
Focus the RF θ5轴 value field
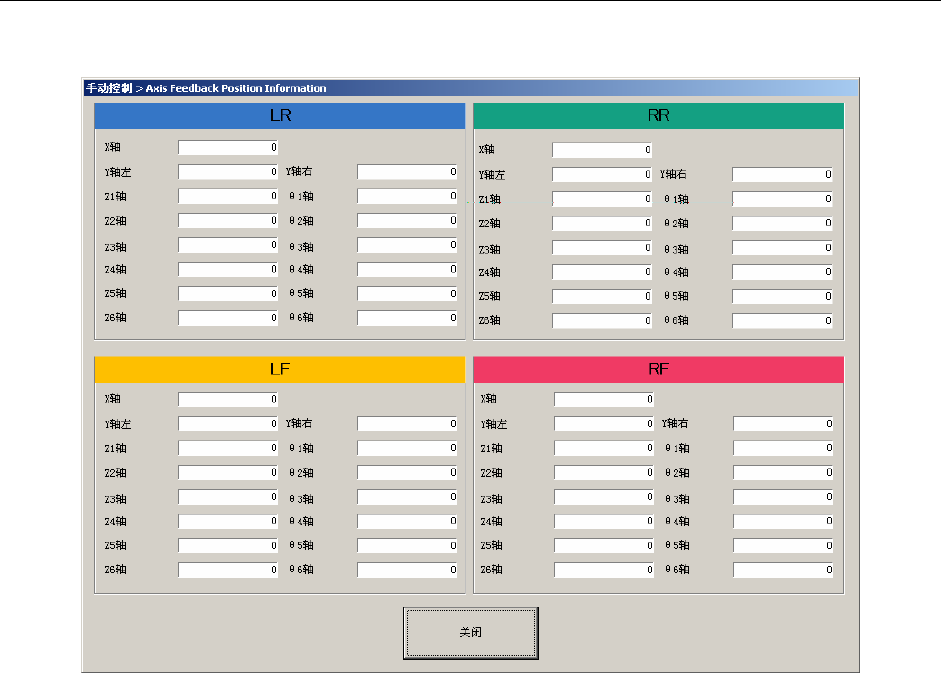click(783, 546)
